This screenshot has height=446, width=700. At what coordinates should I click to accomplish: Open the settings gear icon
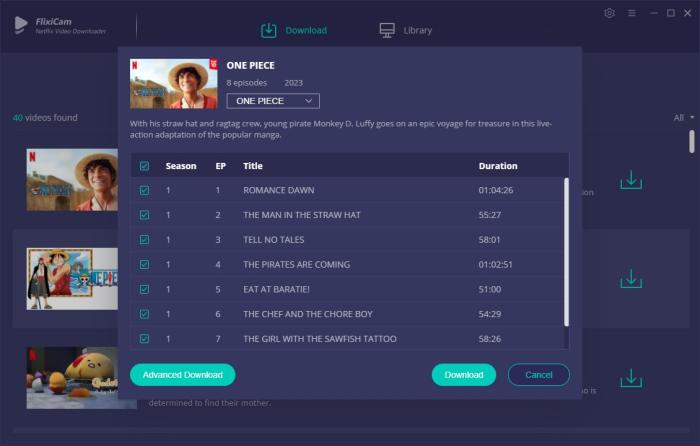click(610, 13)
